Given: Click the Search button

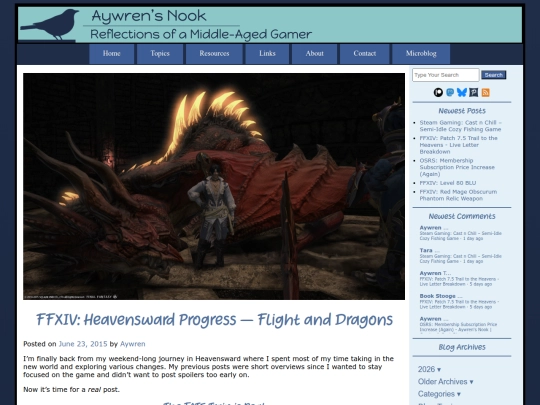Looking at the screenshot, I should pyautogui.click(x=494, y=75).
